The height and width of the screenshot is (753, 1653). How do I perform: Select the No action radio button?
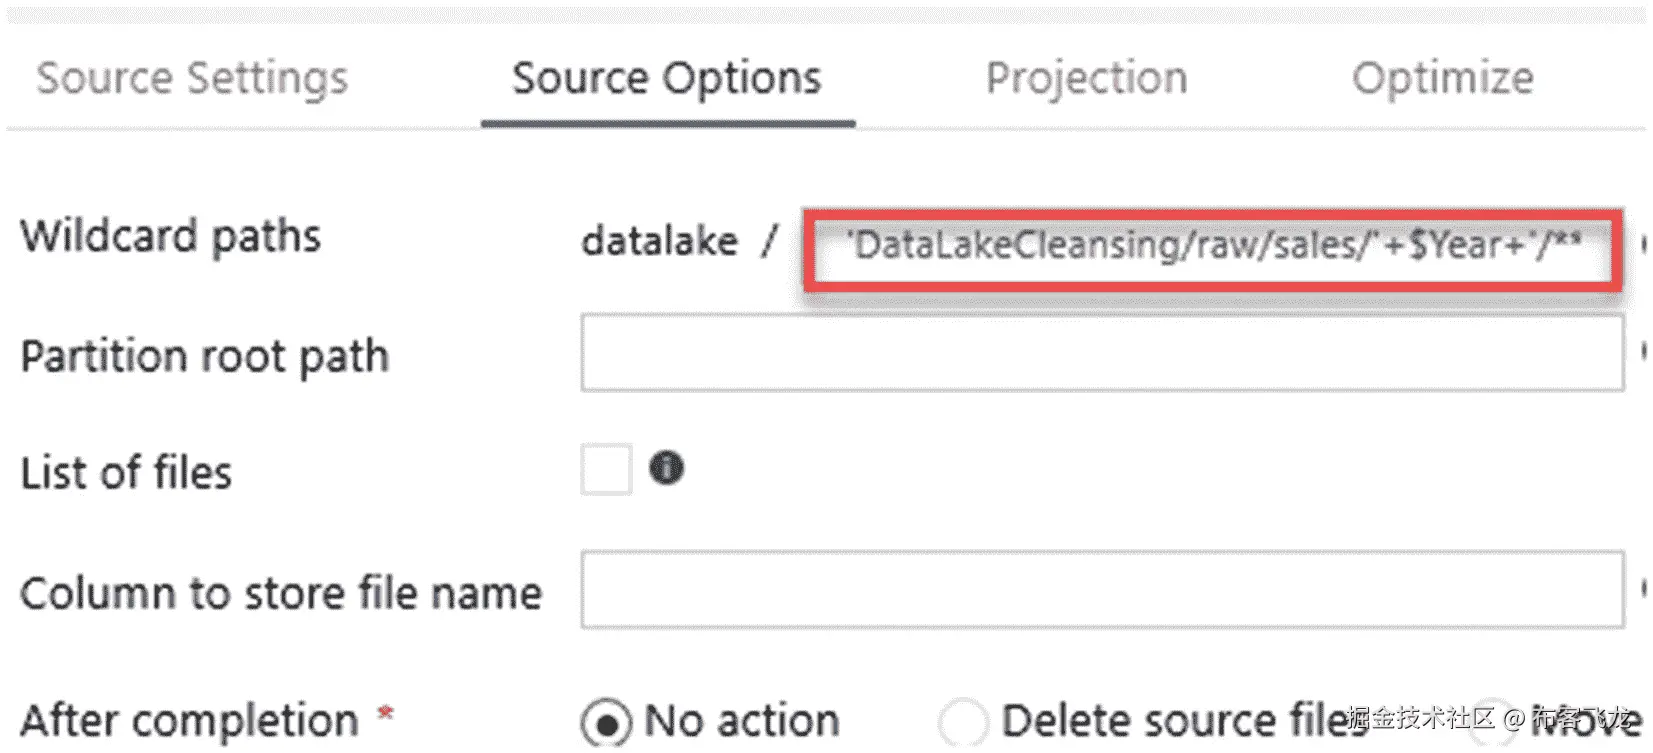606,722
